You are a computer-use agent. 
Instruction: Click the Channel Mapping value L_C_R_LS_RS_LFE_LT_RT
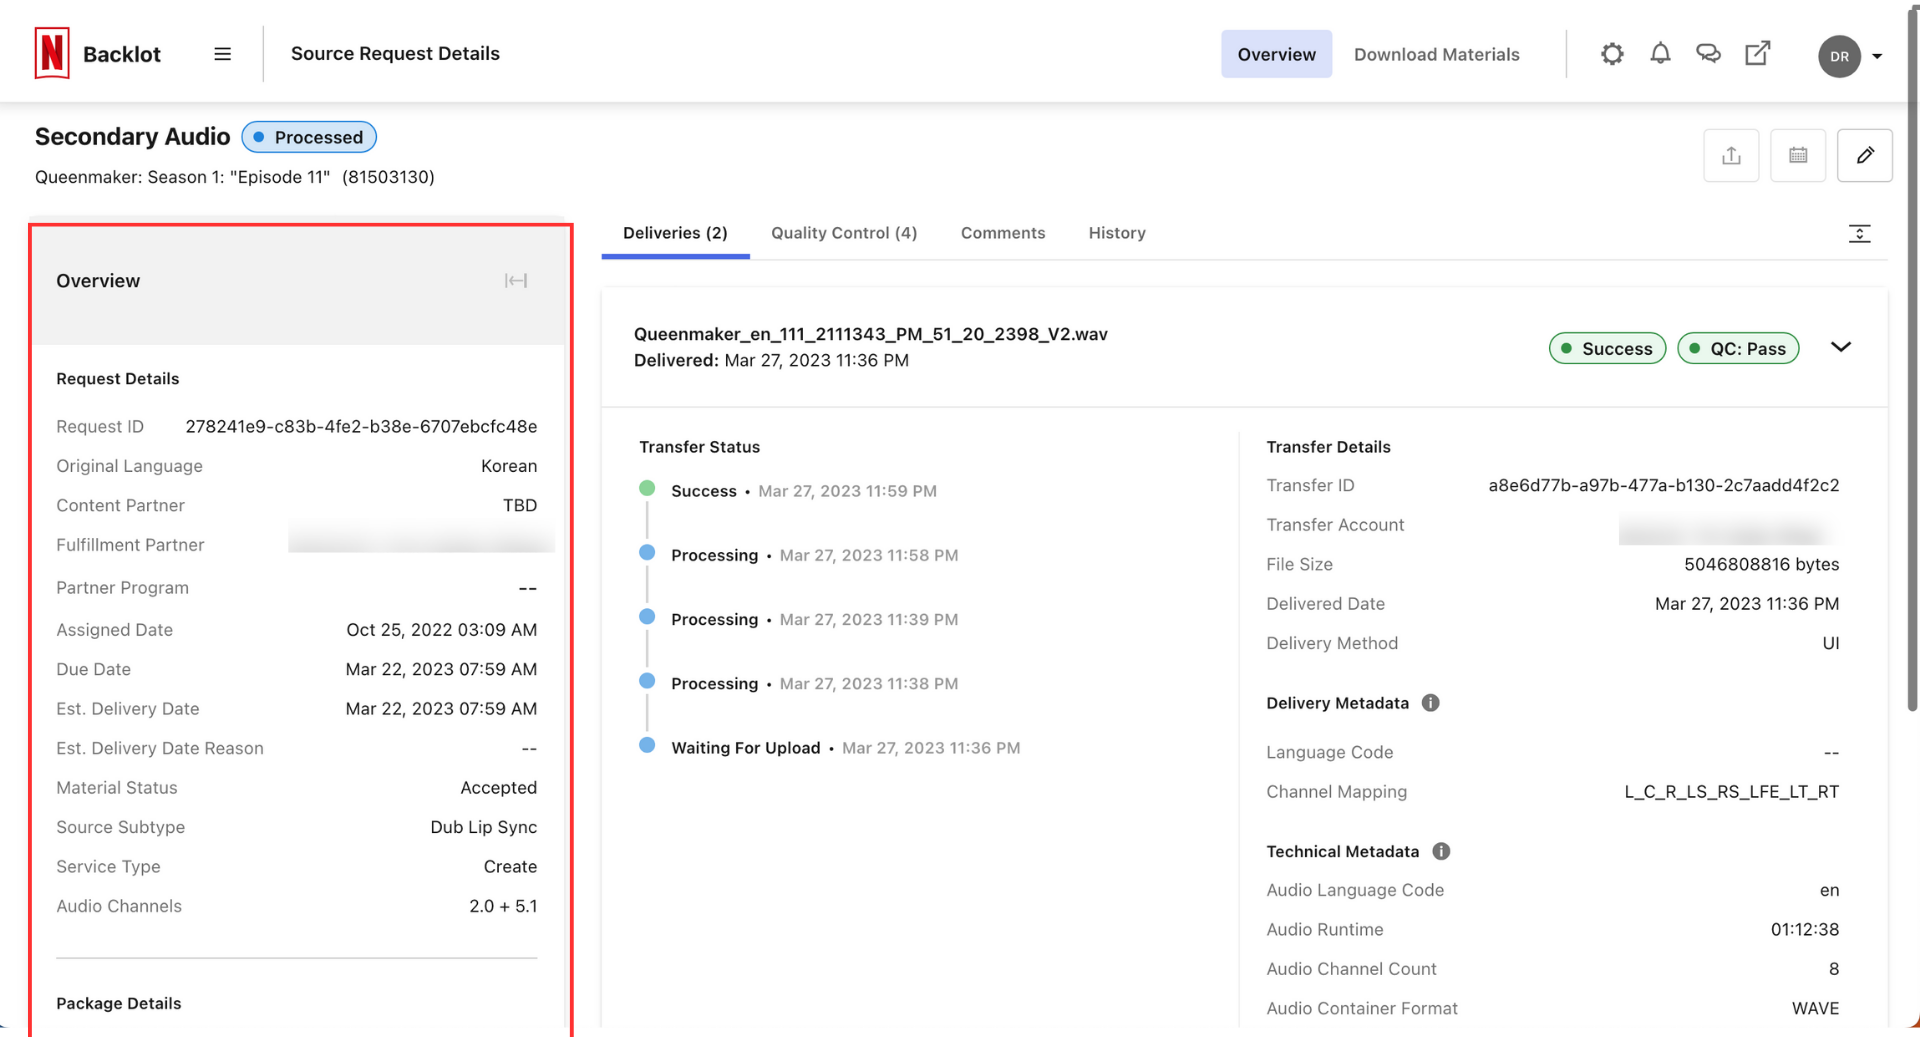[x=1732, y=792]
